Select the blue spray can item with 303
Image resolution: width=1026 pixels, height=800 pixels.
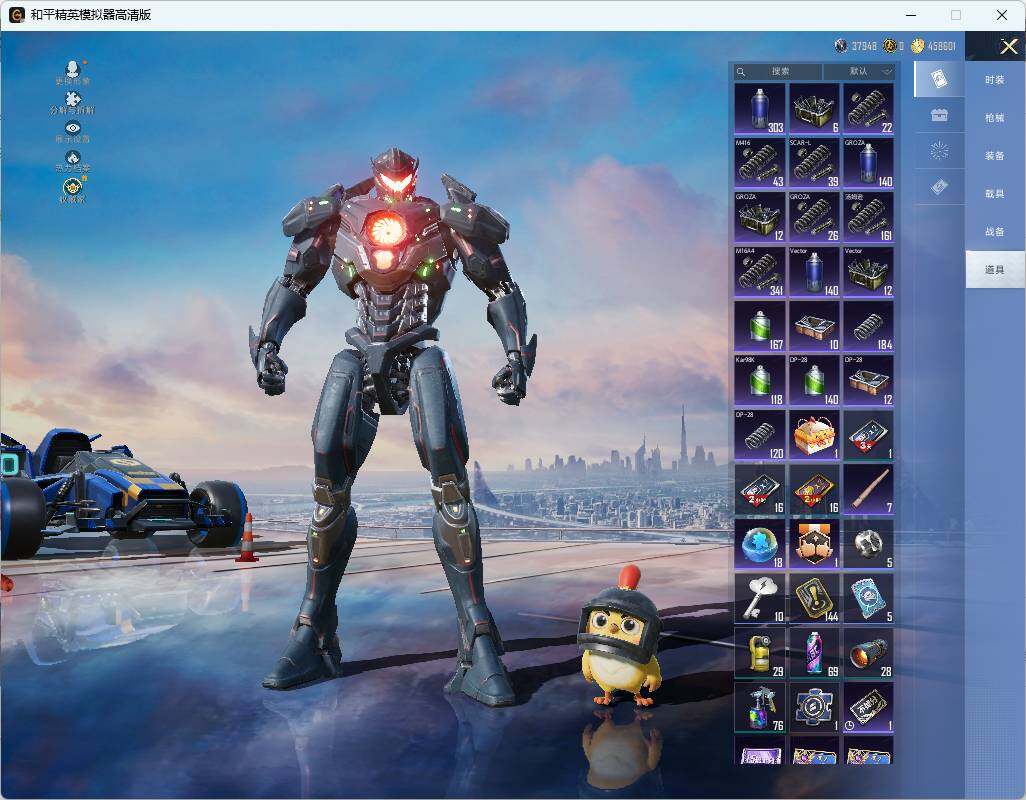pyautogui.click(x=760, y=109)
